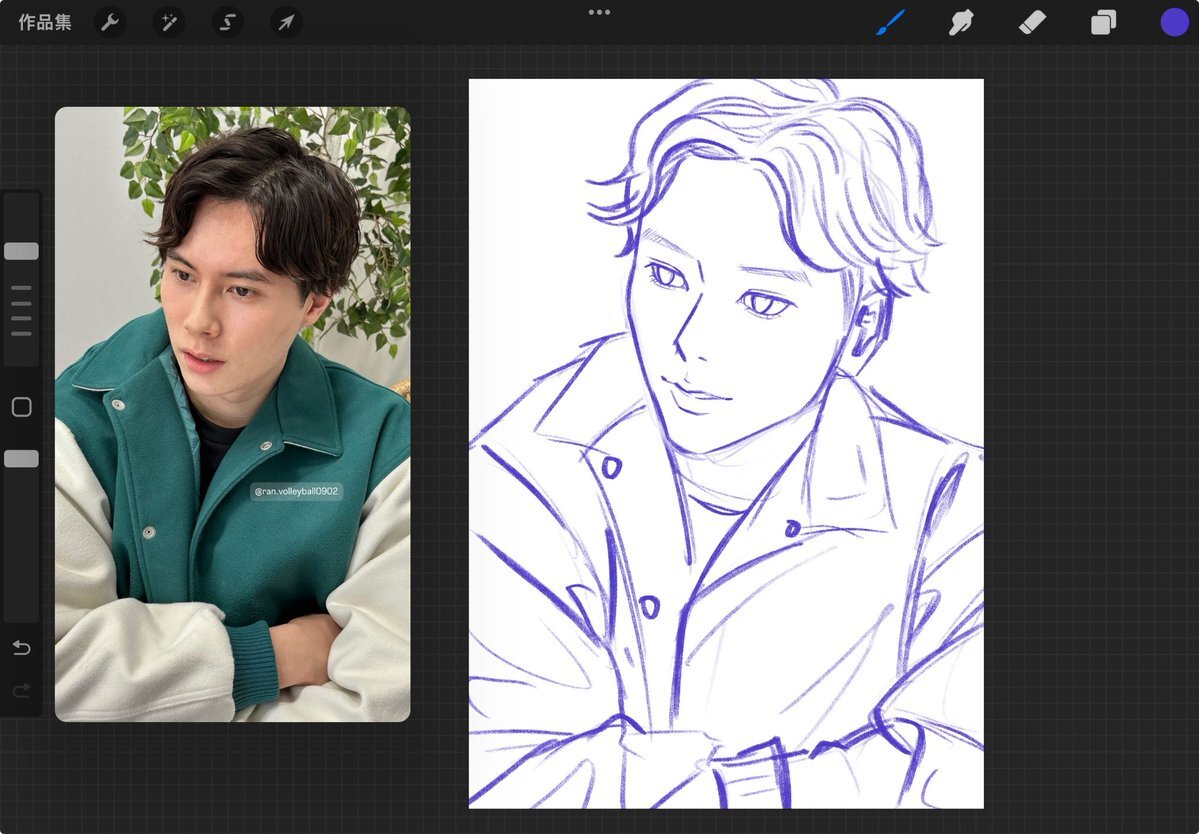This screenshot has height=834, width=1199.
Task: Open the Actions wrench menu
Action: (110, 22)
